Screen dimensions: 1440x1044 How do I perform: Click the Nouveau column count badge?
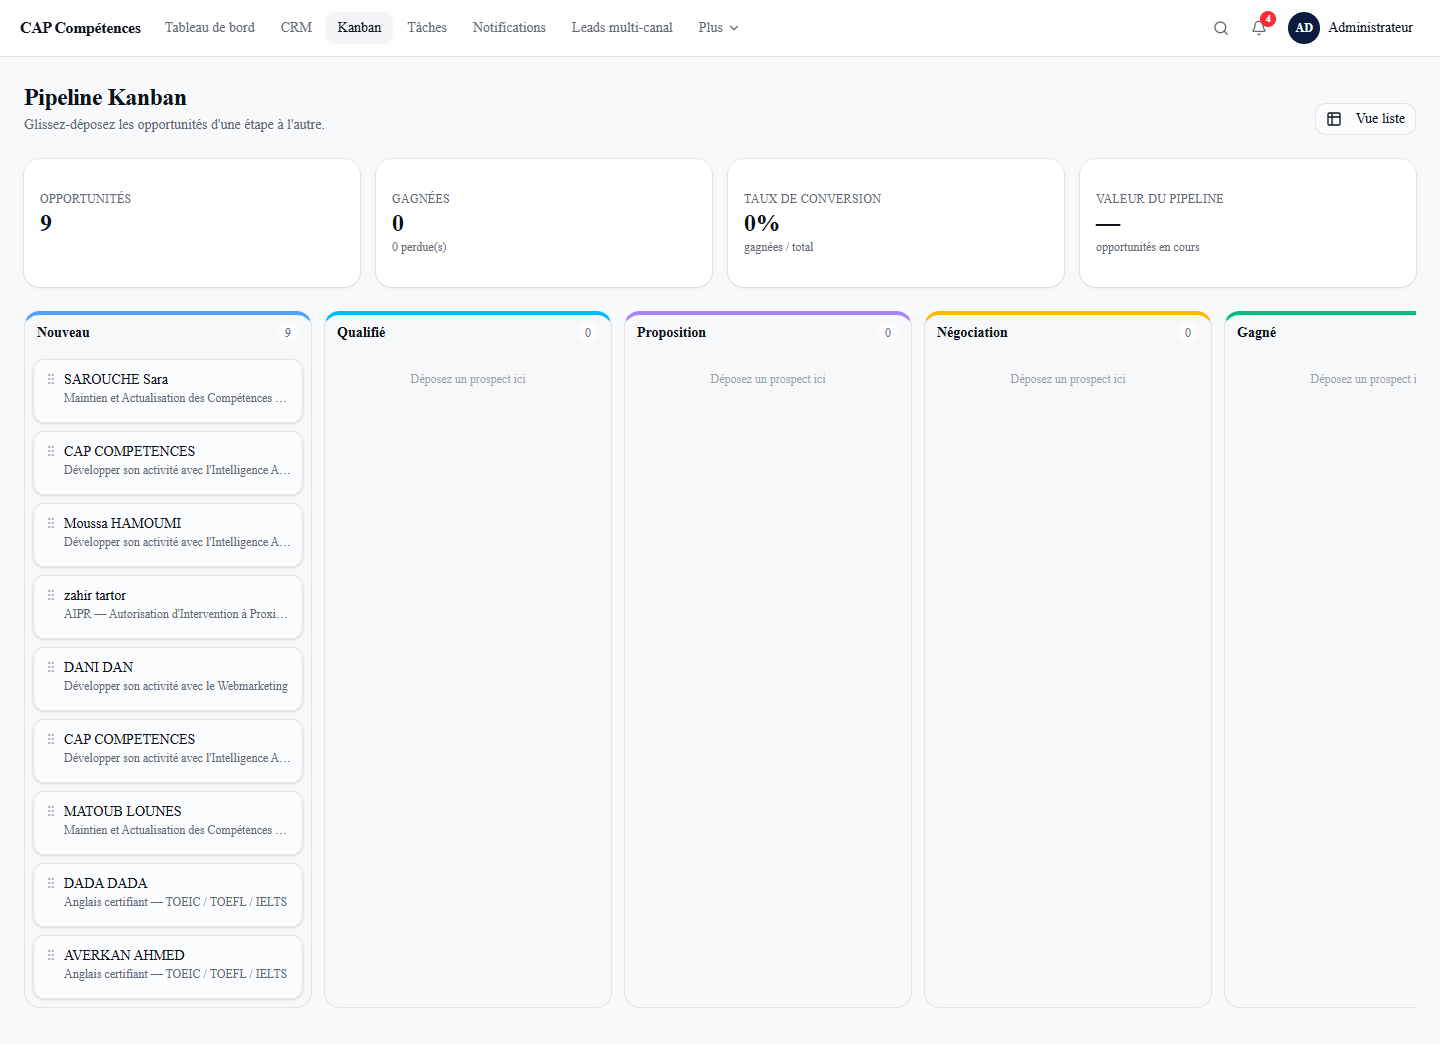tap(288, 333)
